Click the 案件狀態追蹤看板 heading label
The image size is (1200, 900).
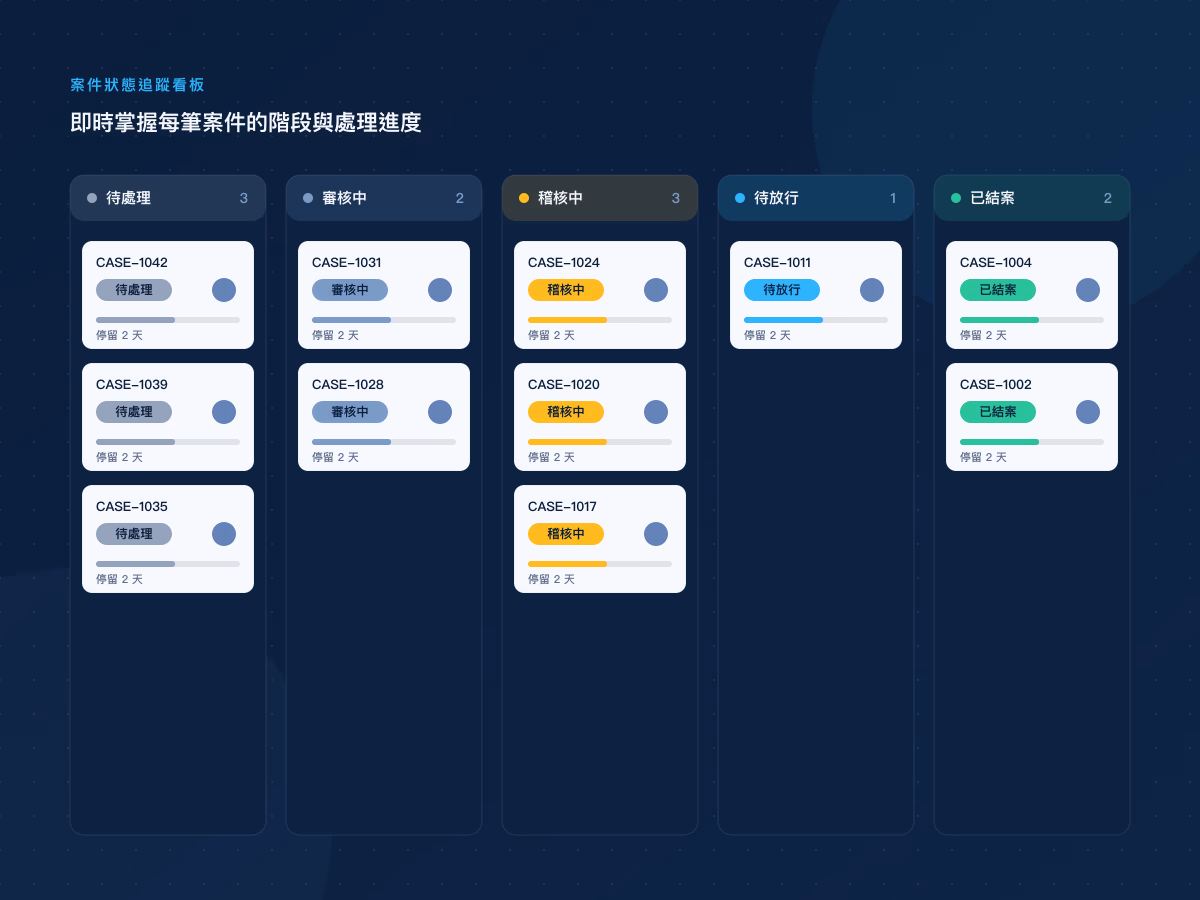(x=138, y=85)
